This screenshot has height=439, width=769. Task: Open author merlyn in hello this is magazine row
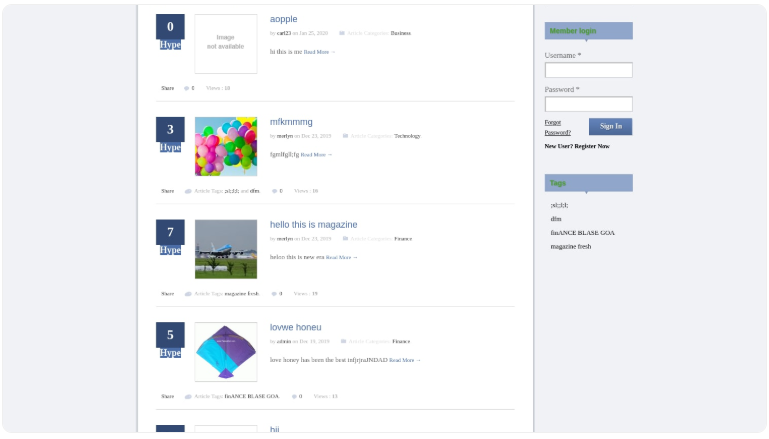pyautogui.click(x=285, y=239)
